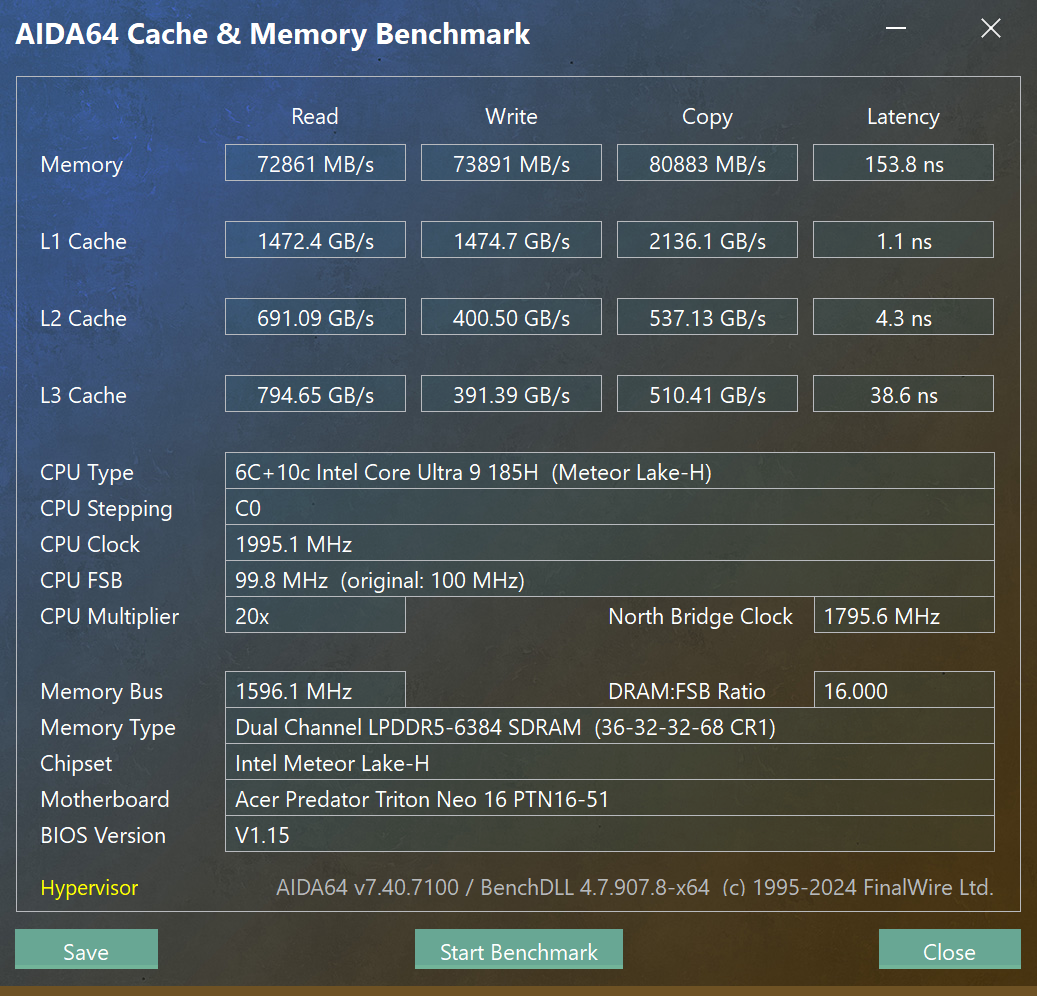Click the CPU Type label

click(87, 473)
